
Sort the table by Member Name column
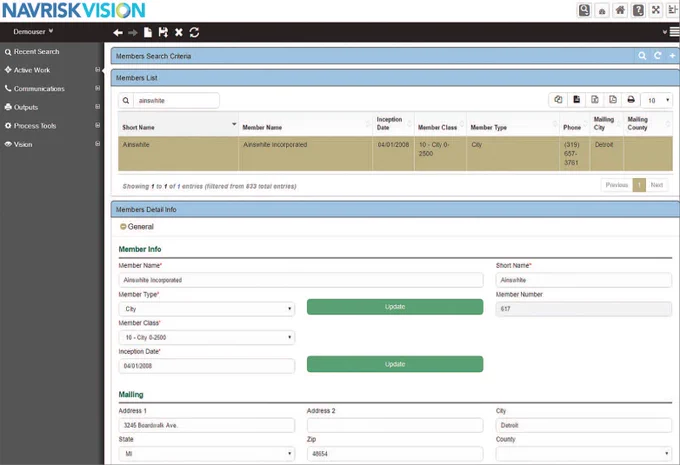click(305, 124)
